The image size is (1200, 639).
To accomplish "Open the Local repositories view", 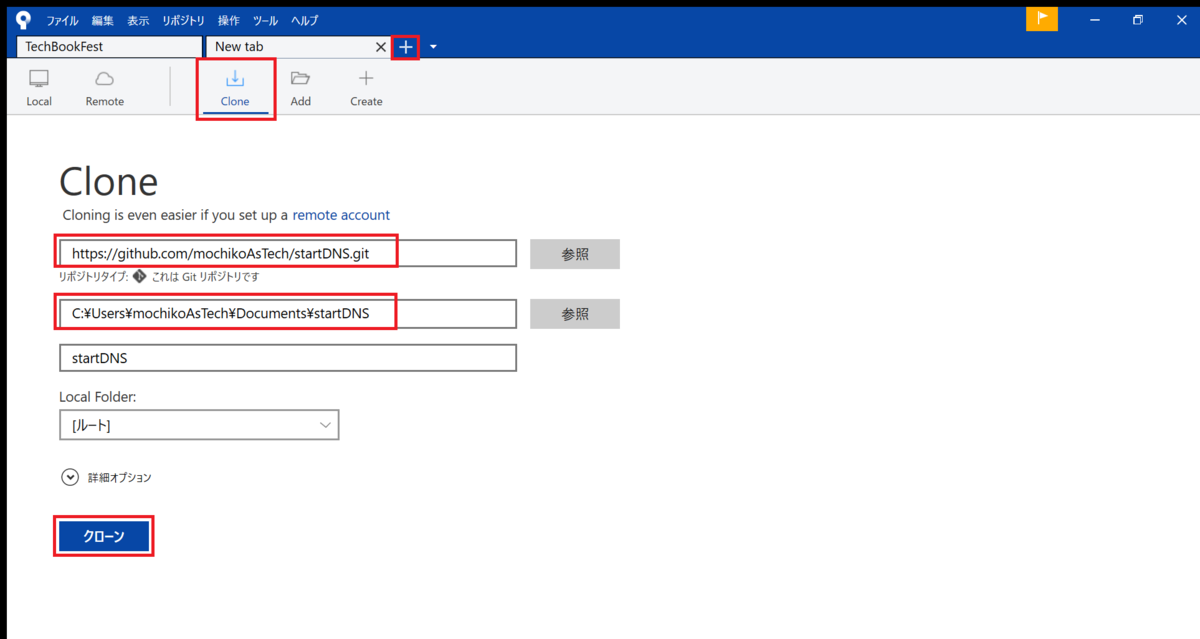I will pyautogui.click(x=39, y=88).
